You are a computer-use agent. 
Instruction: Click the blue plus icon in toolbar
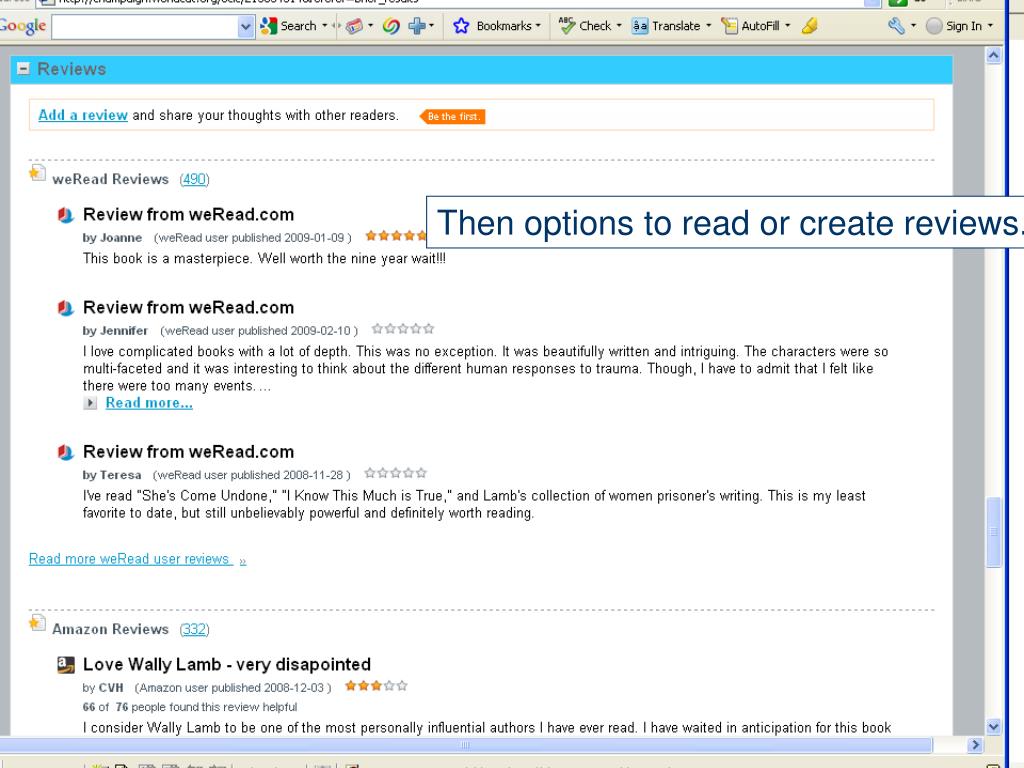[416, 26]
